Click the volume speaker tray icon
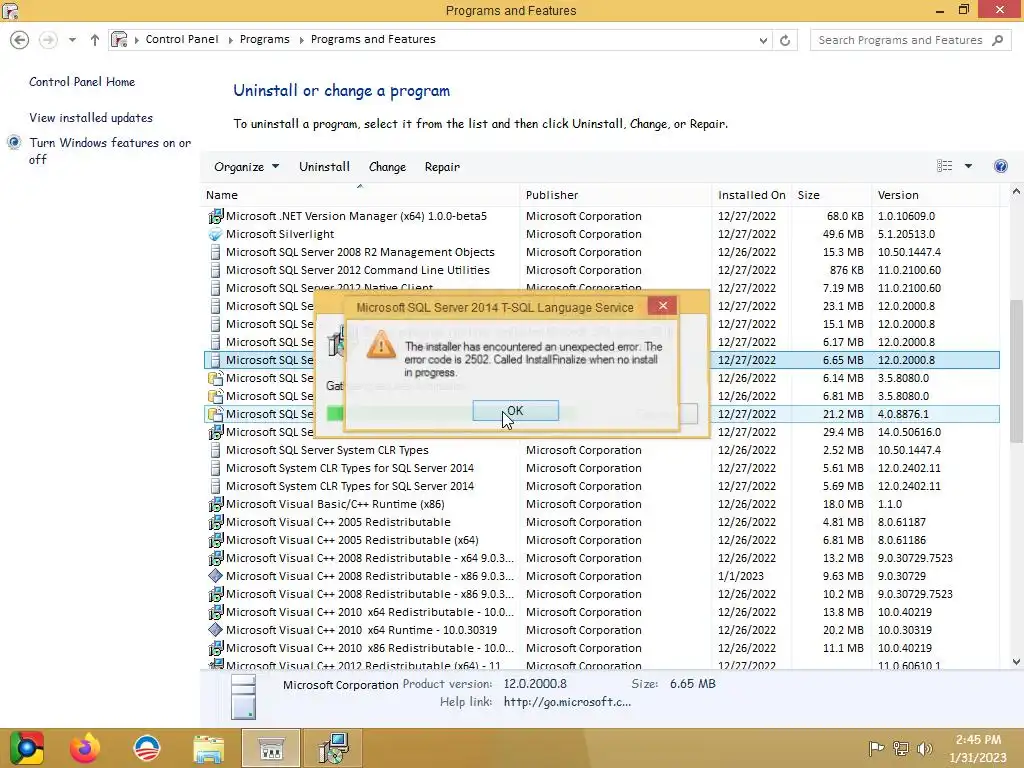 [924, 748]
